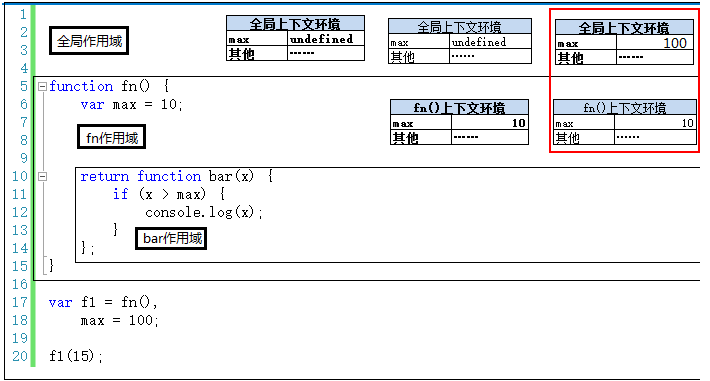
Task: Click the 'max = 100;' code line
Action: 120,320
